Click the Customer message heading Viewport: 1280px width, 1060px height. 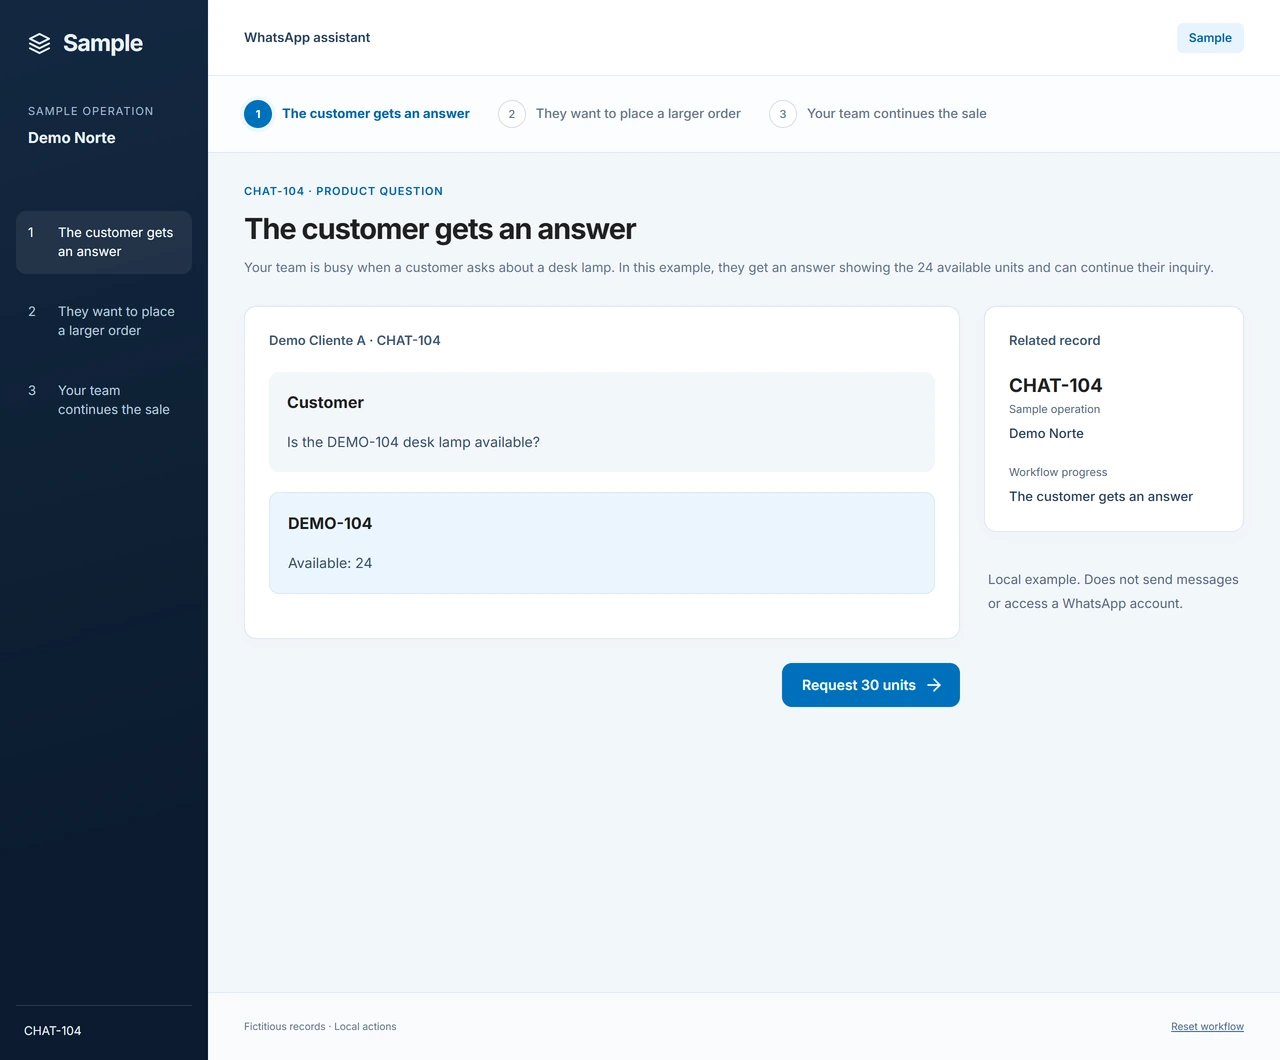pyautogui.click(x=325, y=403)
